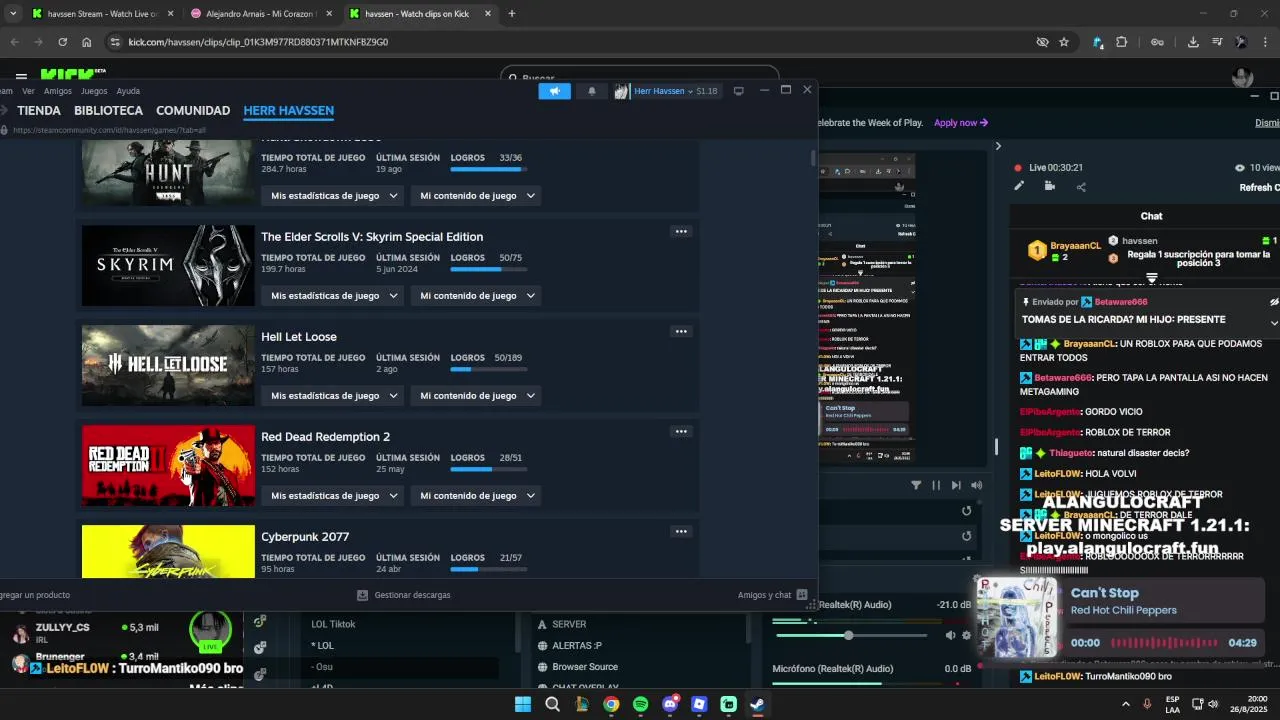This screenshot has height=720, width=1280.
Task: Open Steam Ver menu
Action: pyautogui.click(x=28, y=91)
